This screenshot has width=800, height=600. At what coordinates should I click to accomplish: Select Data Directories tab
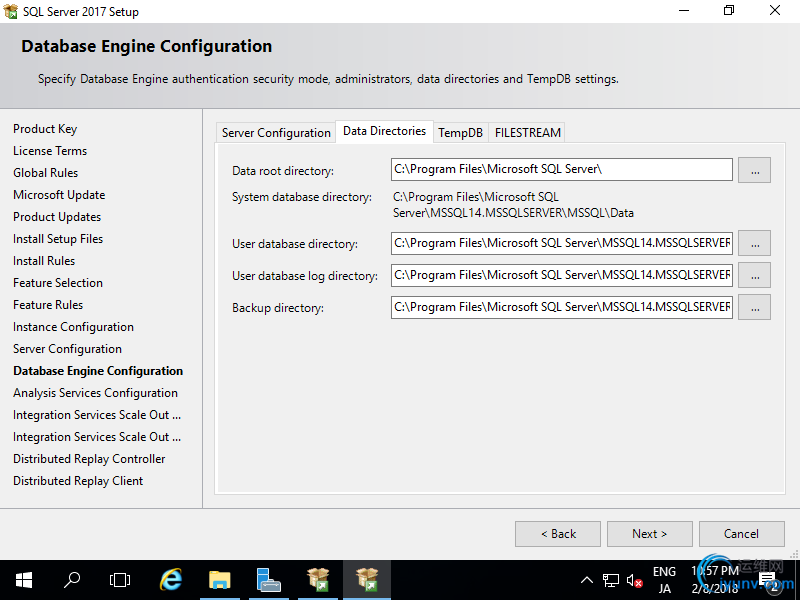point(384,131)
